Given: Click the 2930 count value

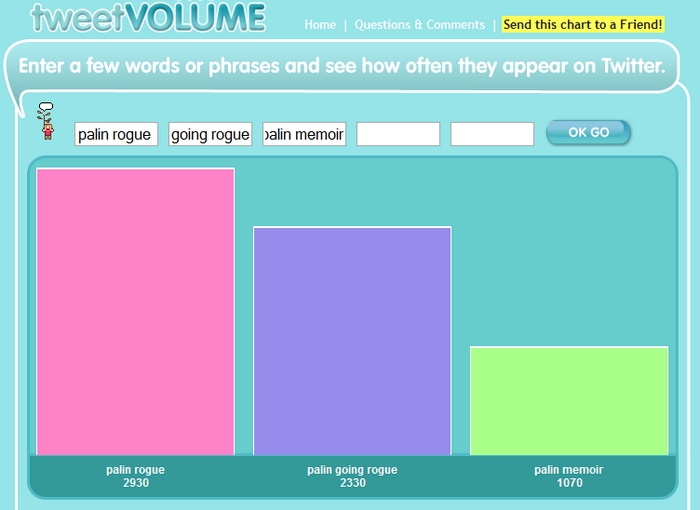Looking at the screenshot, I should [x=136, y=483].
